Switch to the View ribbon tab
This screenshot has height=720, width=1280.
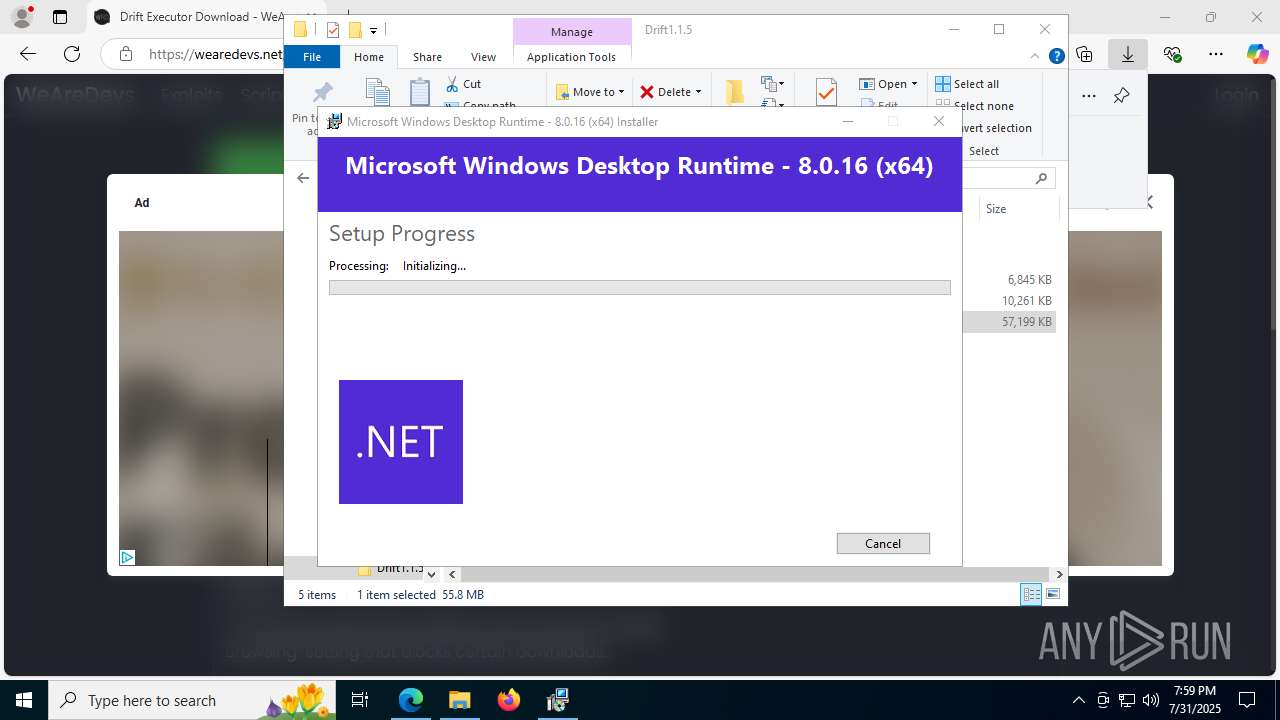click(483, 57)
